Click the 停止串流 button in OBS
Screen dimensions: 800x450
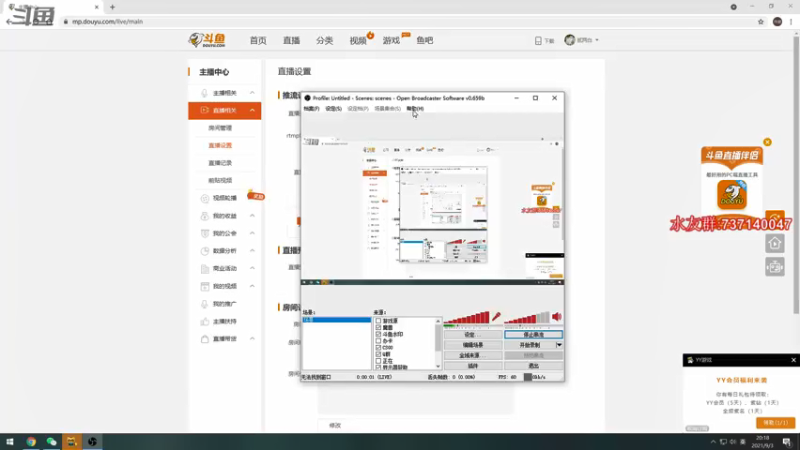click(534, 335)
